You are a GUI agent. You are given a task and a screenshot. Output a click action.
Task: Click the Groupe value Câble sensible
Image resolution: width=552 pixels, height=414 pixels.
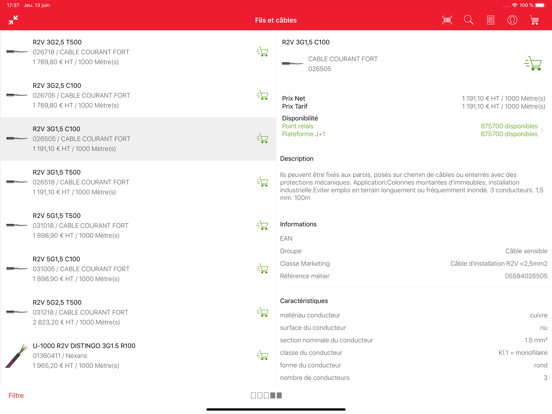click(526, 251)
